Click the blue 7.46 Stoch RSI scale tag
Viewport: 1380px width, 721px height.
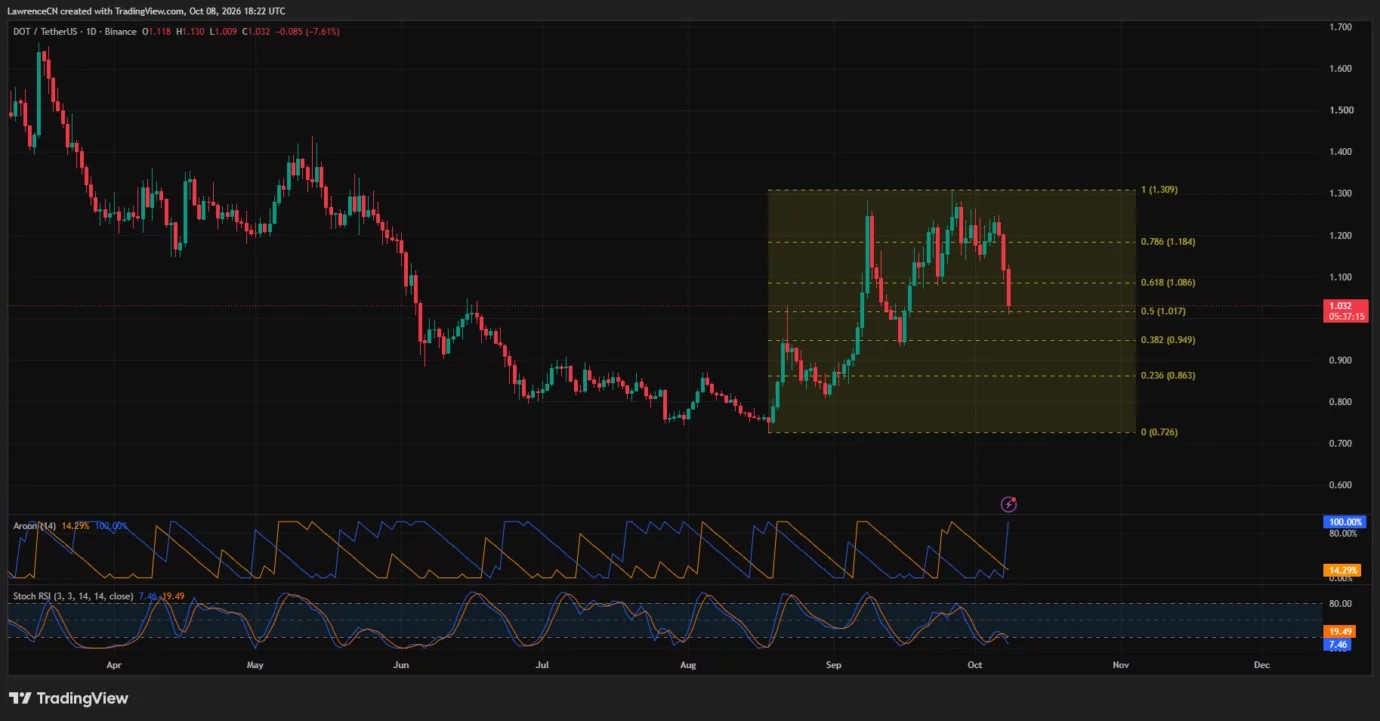coord(1338,645)
